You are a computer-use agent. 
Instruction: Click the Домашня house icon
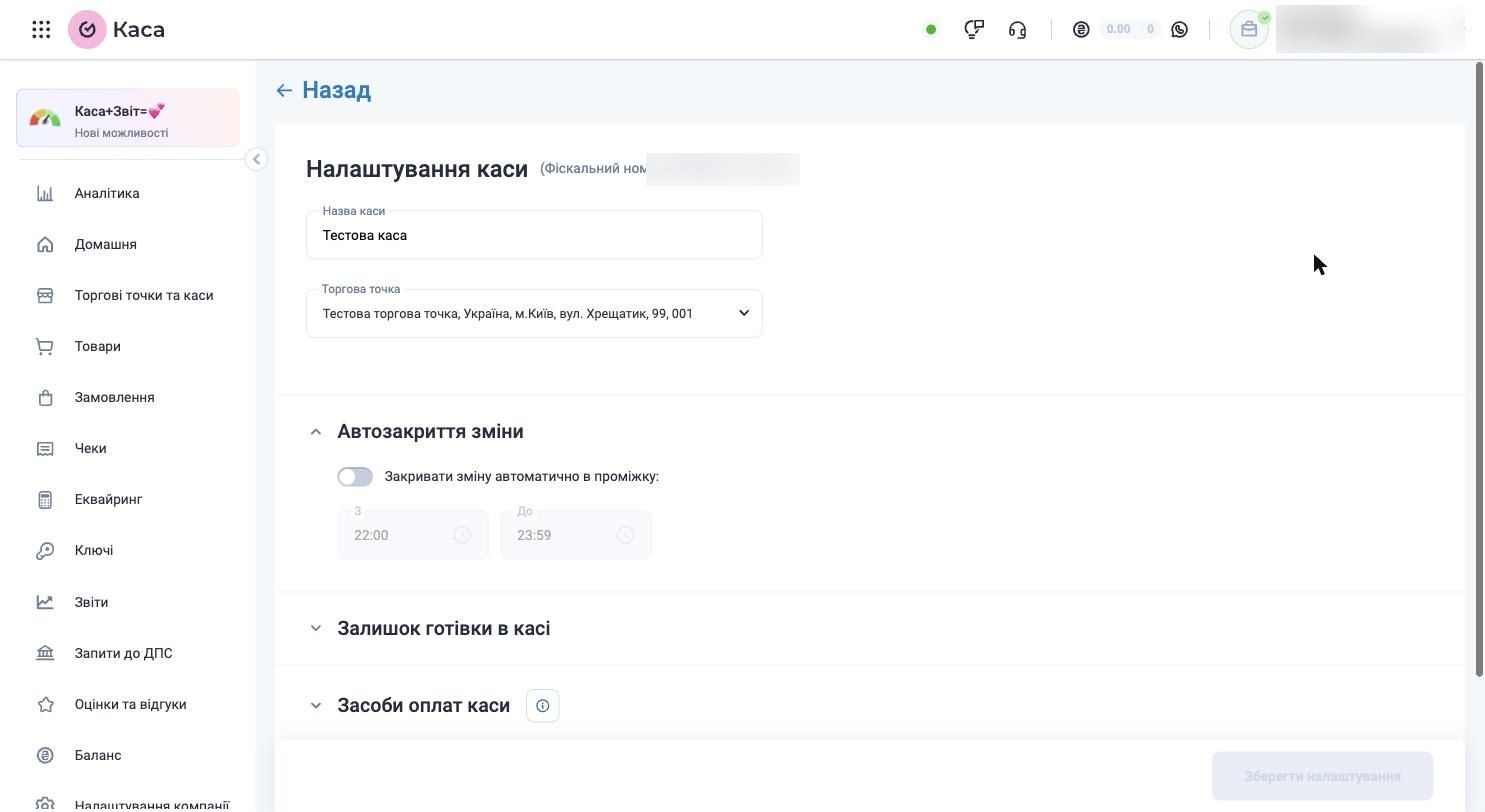click(45, 244)
